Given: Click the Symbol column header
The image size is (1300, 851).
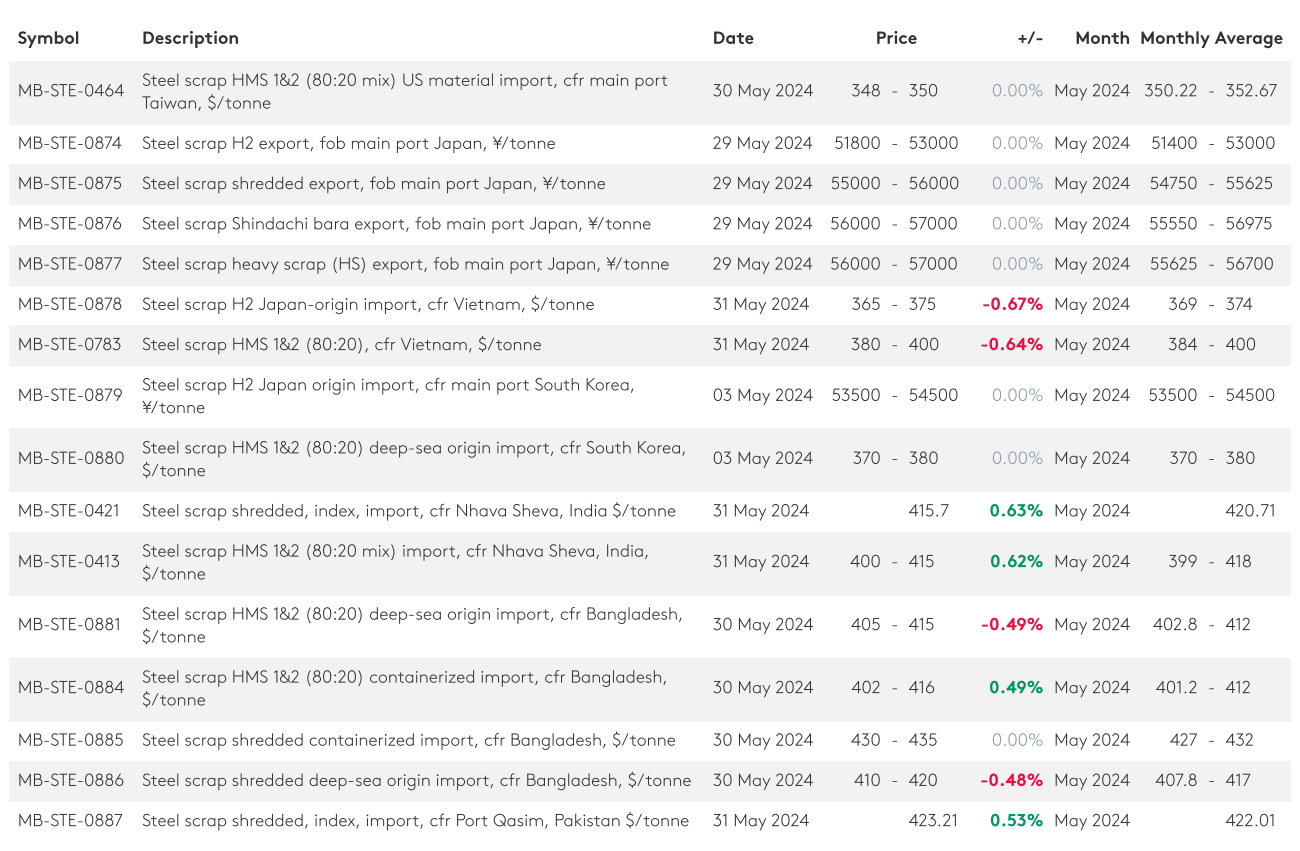Looking at the screenshot, I should (48, 38).
